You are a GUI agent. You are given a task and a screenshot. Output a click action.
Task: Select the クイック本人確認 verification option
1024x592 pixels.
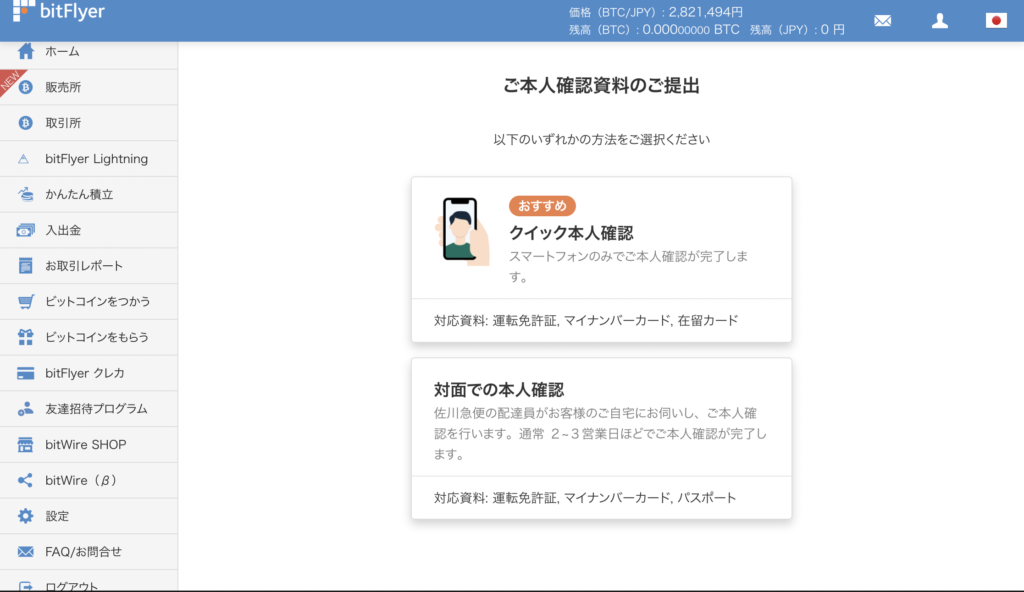(x=600, y=240)
